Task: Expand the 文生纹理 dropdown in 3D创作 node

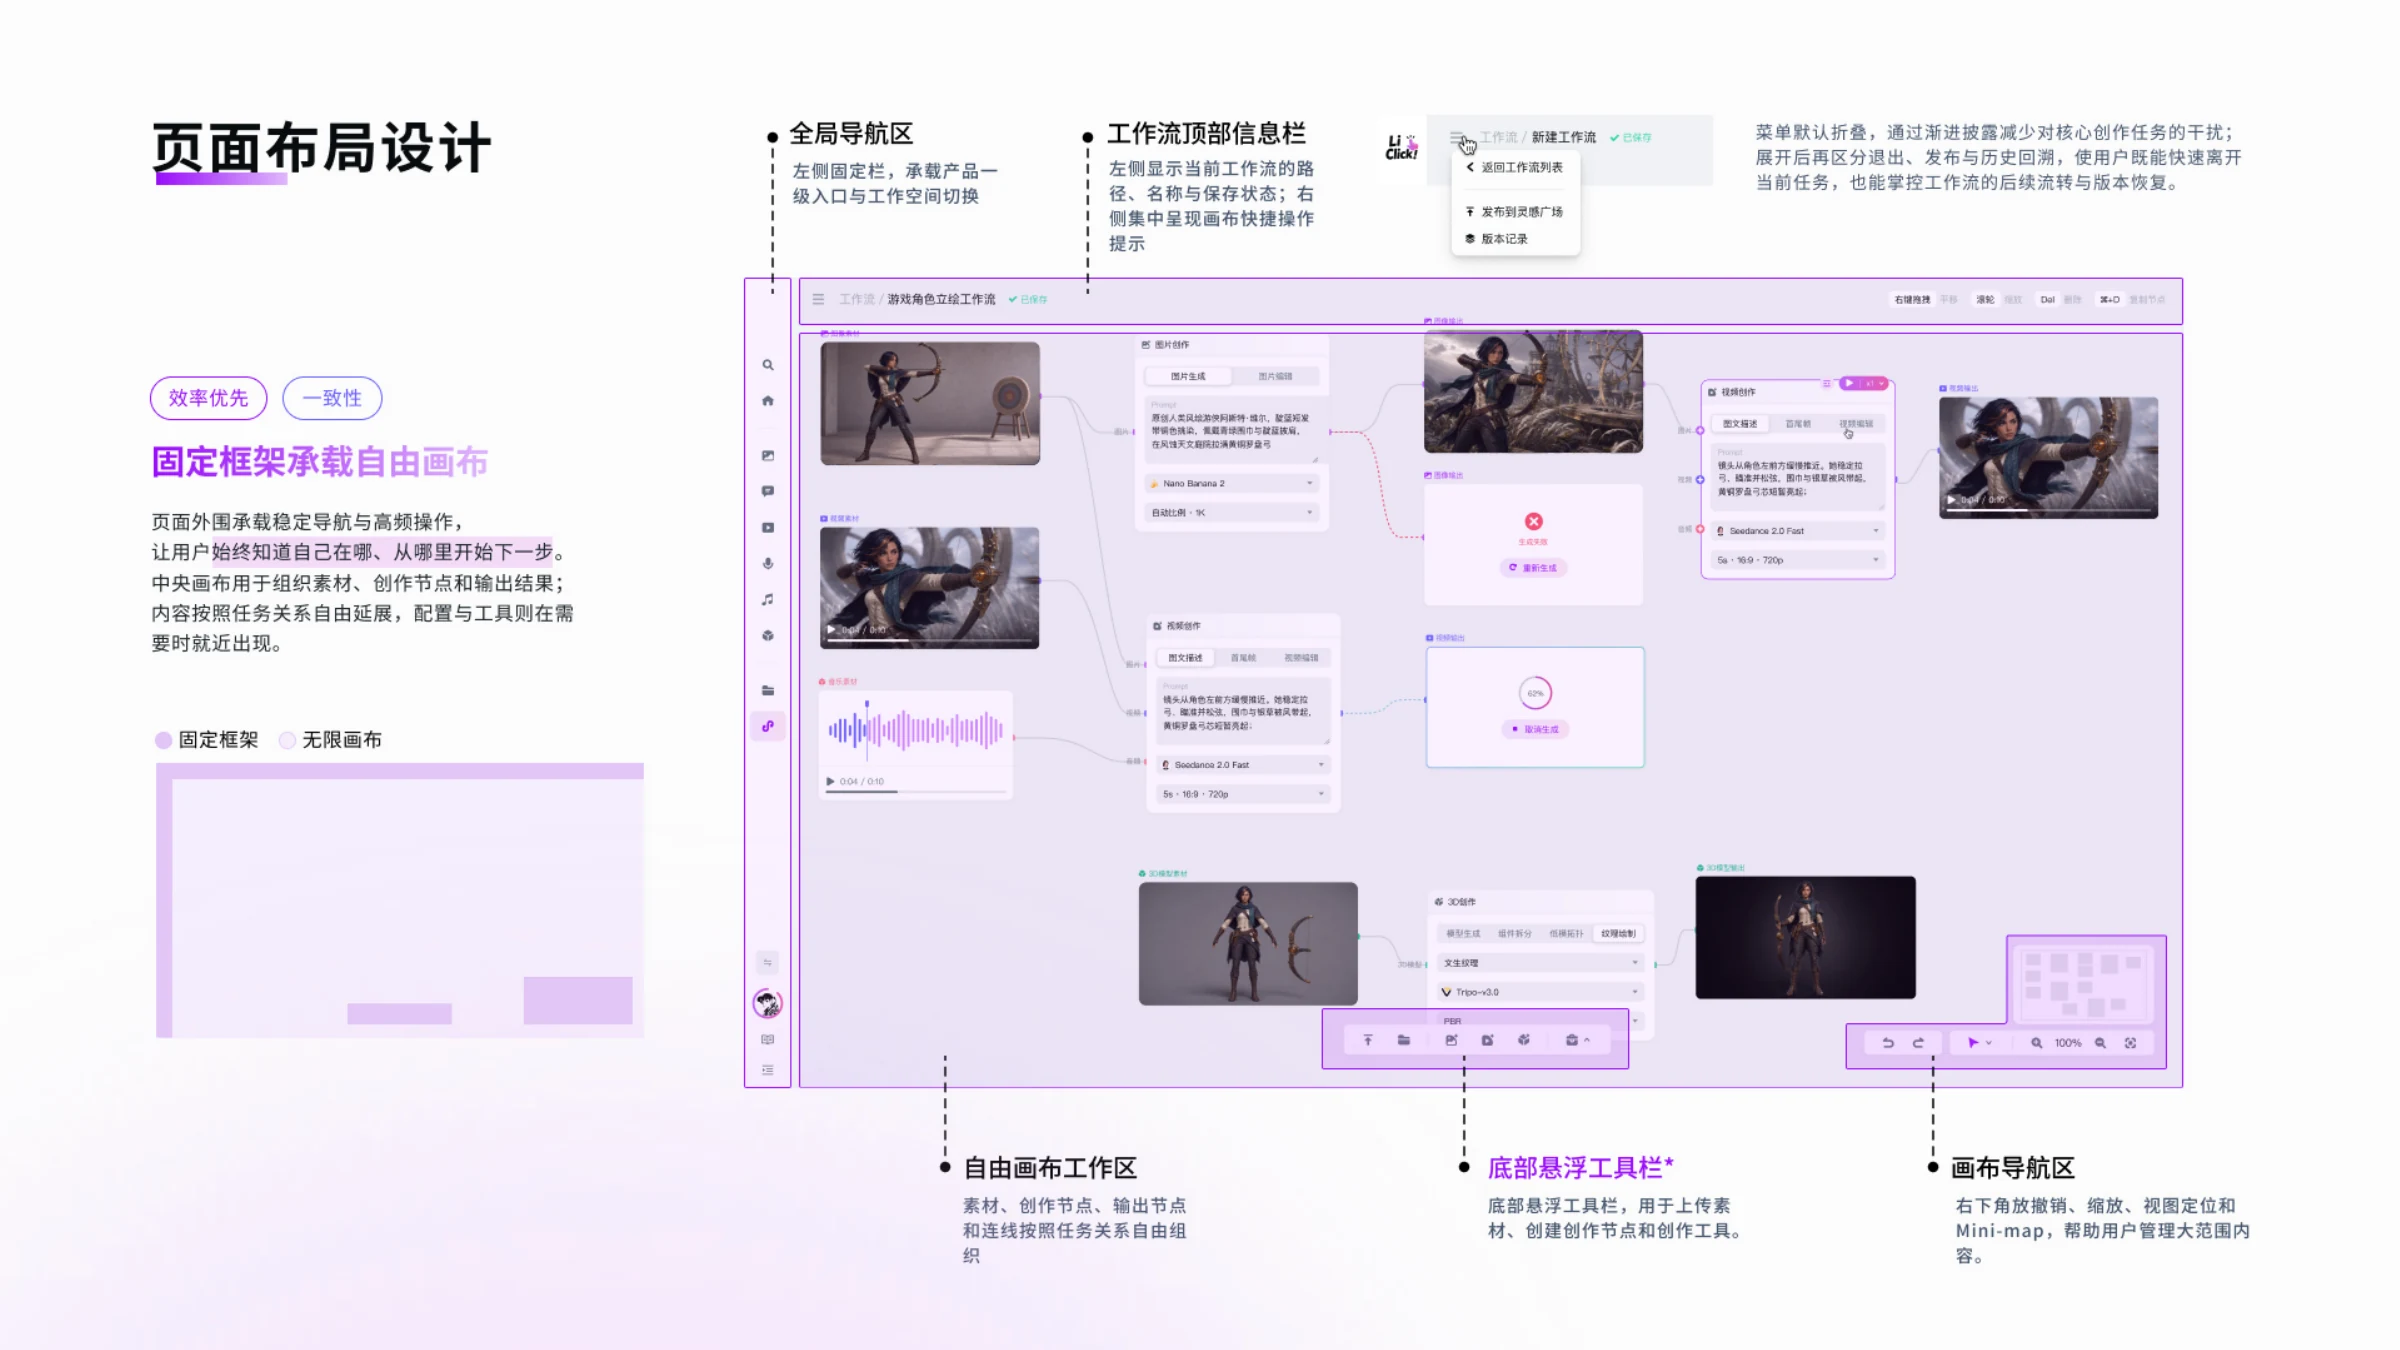Action: (1540, 963)
